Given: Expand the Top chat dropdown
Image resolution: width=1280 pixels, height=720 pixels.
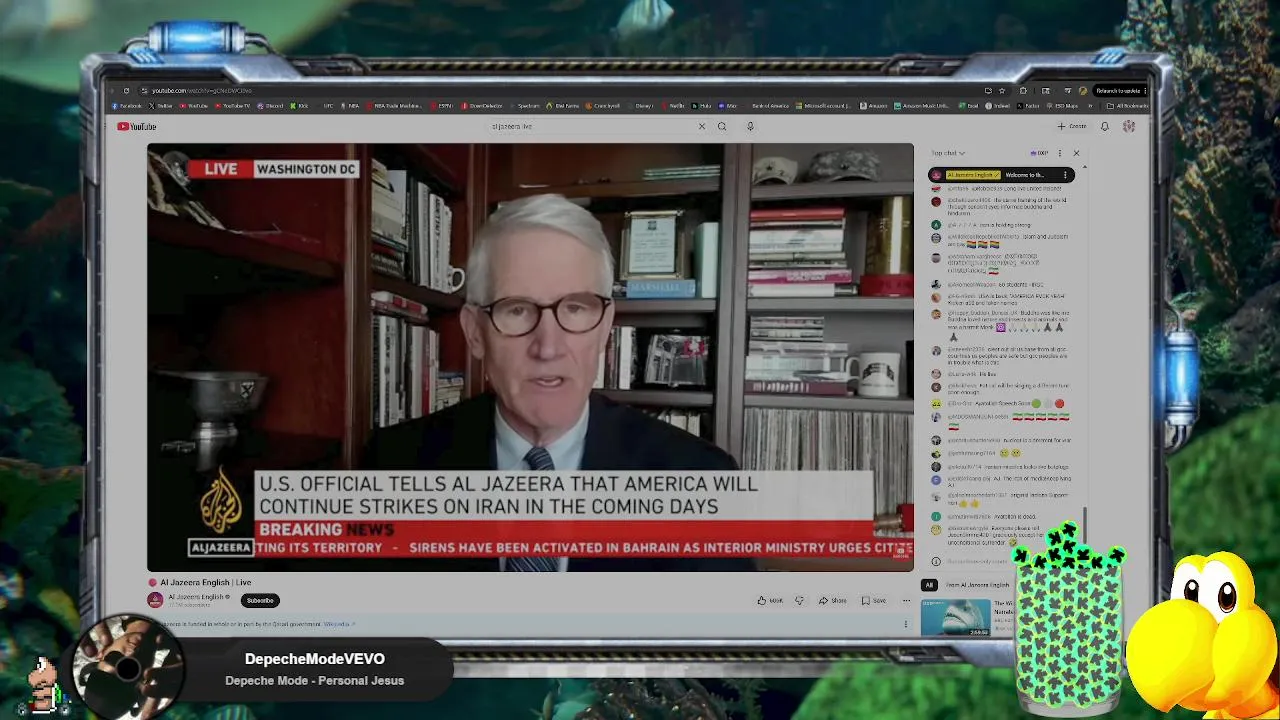Looking at the screenshot, I should (948, 153).
